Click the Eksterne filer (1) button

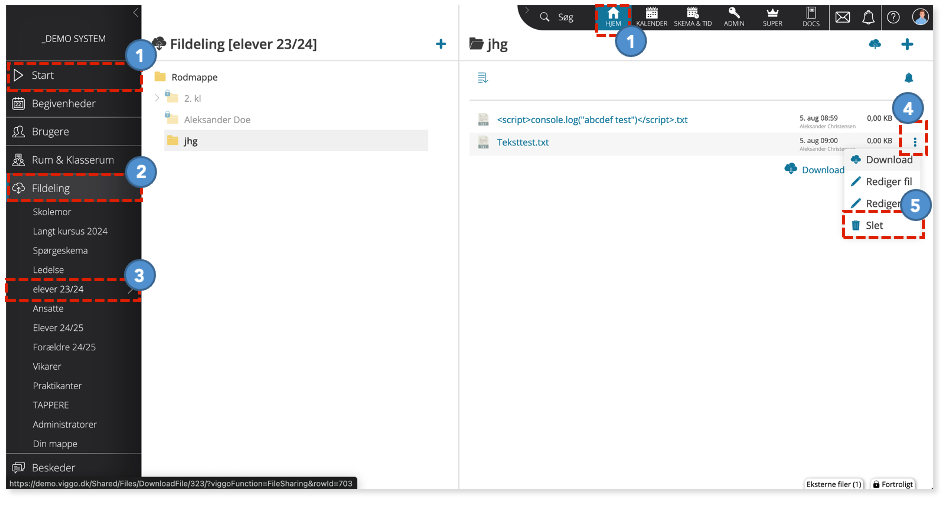833,484
